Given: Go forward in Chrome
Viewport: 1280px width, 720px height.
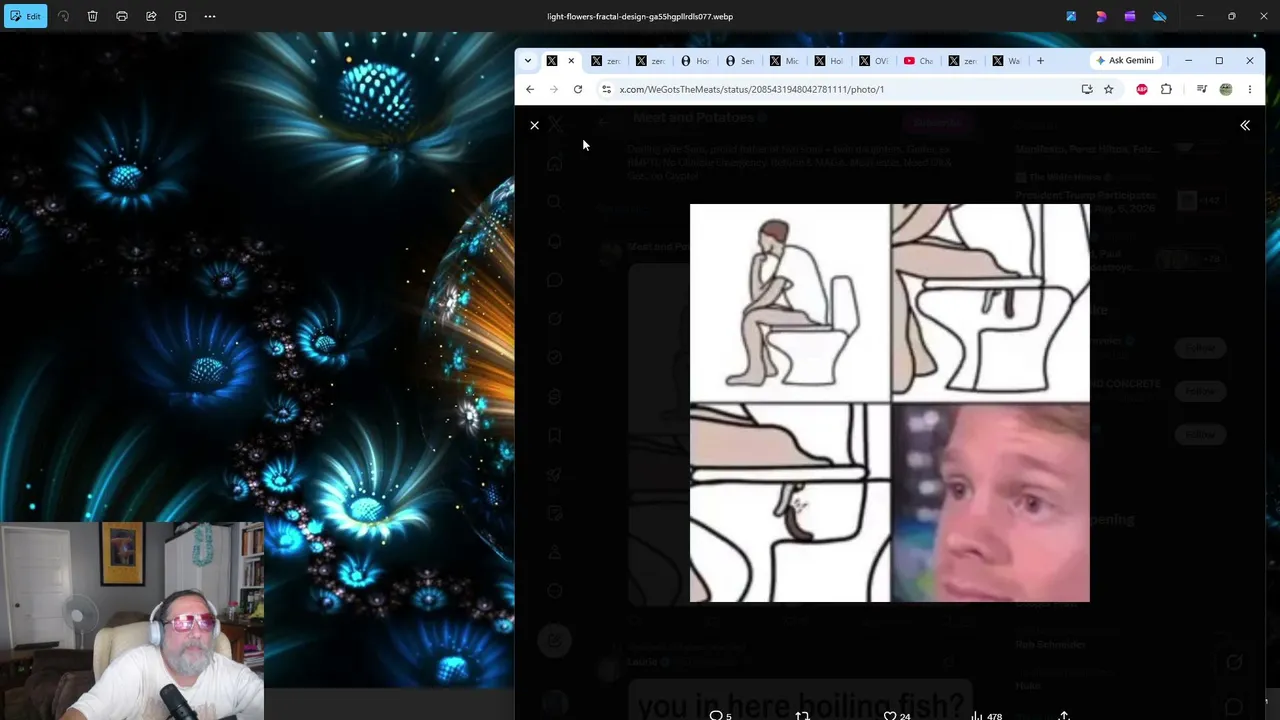Looking at the screenshot, I should (x=554, y=89).
